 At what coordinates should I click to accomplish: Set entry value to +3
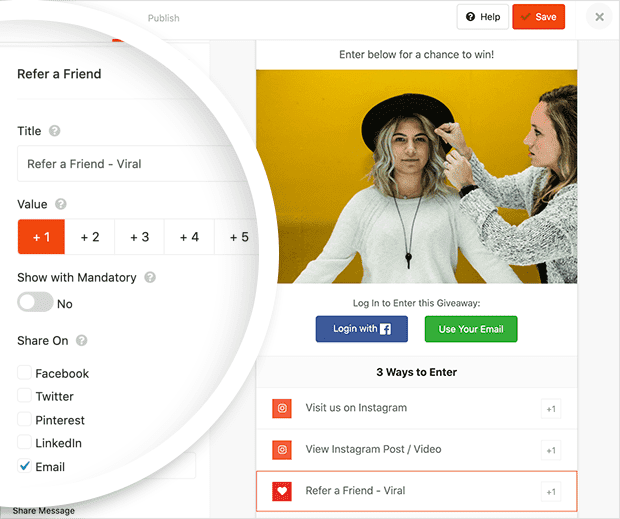[x=140, y=237]
